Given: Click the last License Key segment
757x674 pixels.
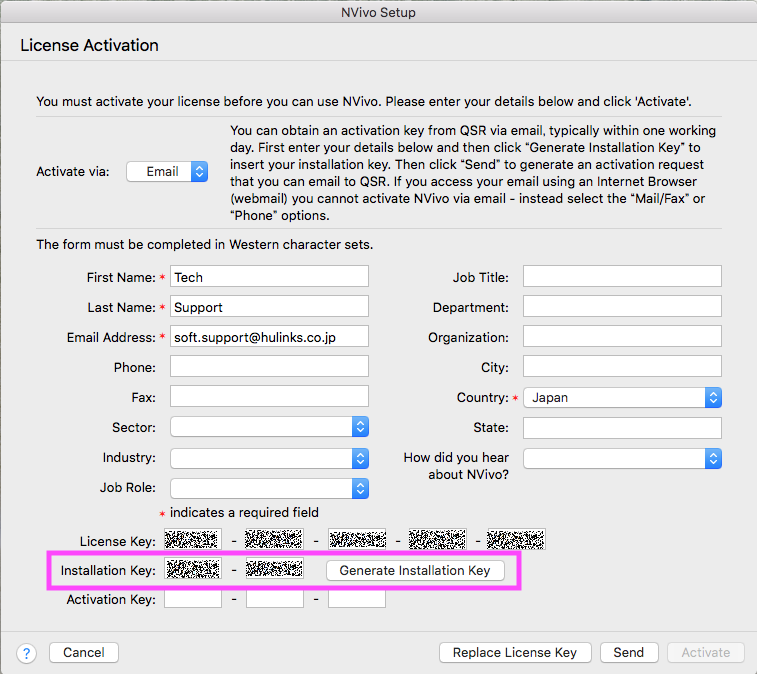Looking at the screenshot, I should (x=516, y=539).
